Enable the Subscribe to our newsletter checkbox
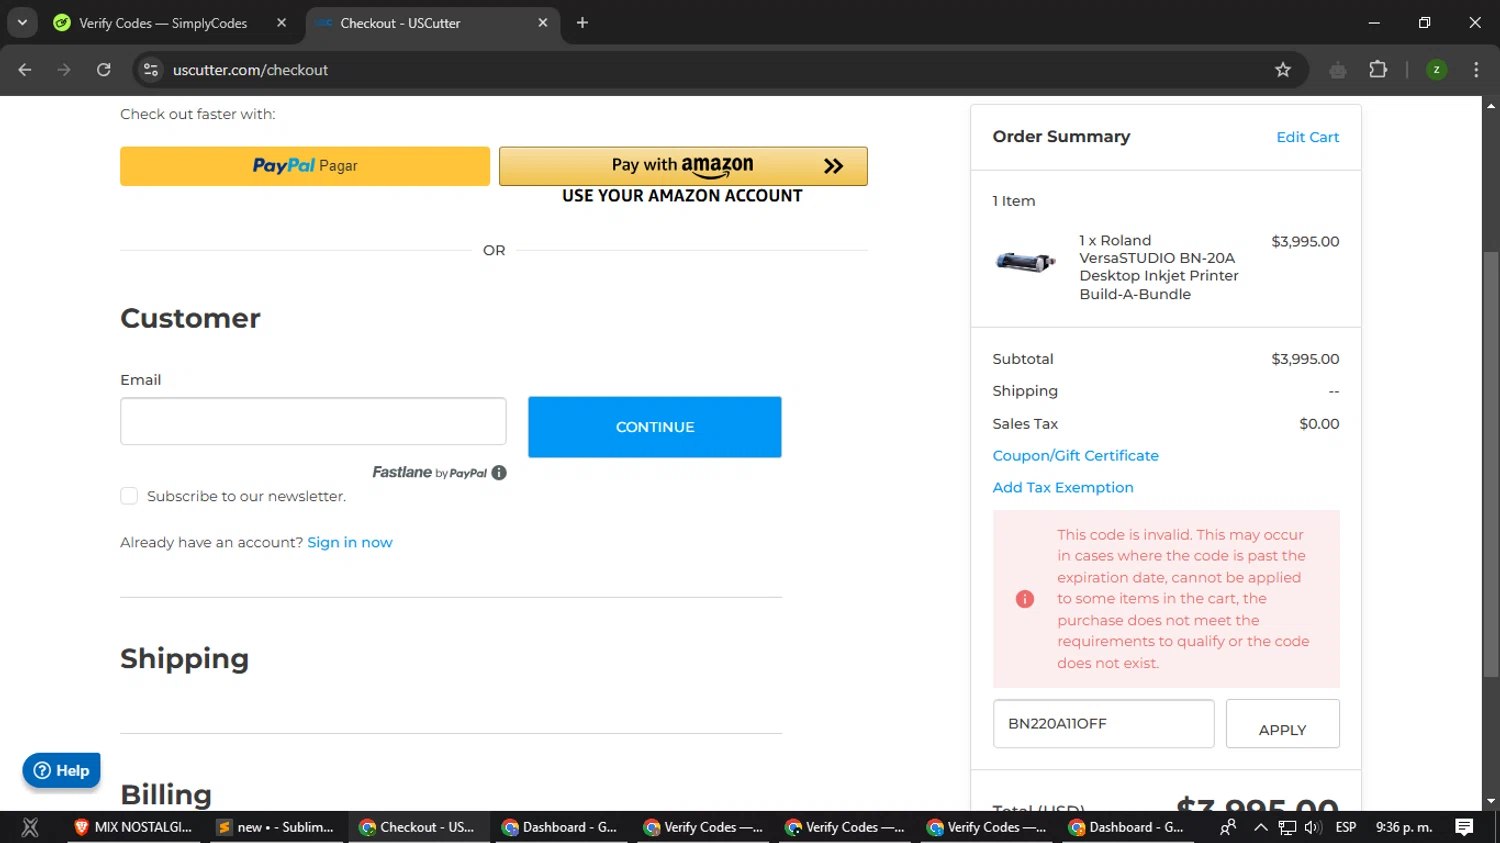 click(x=129, y=496)
